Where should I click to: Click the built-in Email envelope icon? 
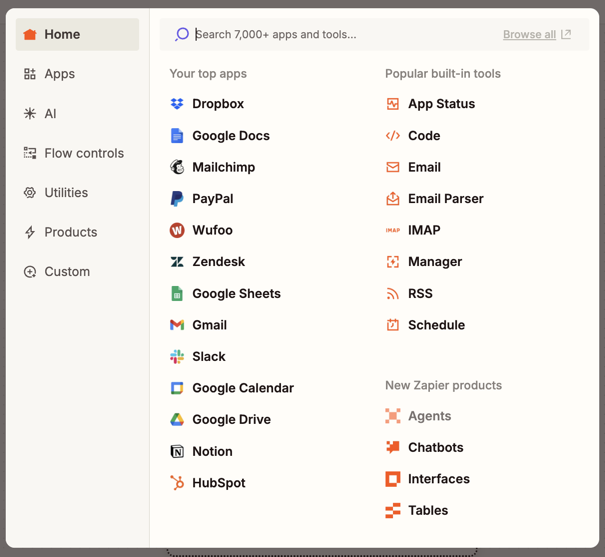pos(393,167)
